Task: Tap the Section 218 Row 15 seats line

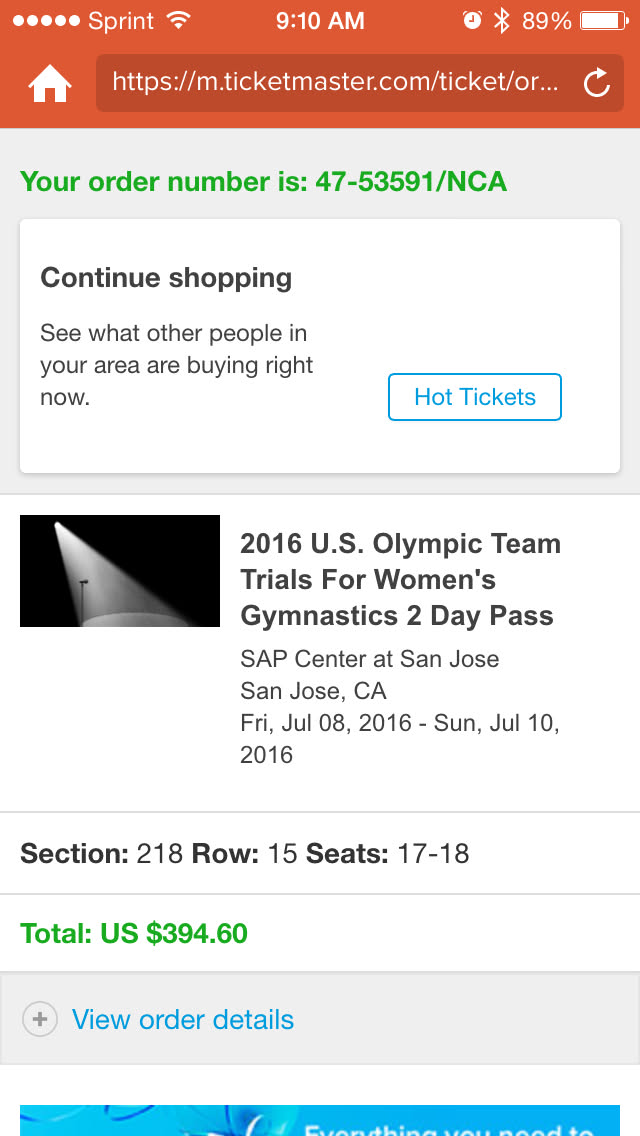Action: (245, 853)
